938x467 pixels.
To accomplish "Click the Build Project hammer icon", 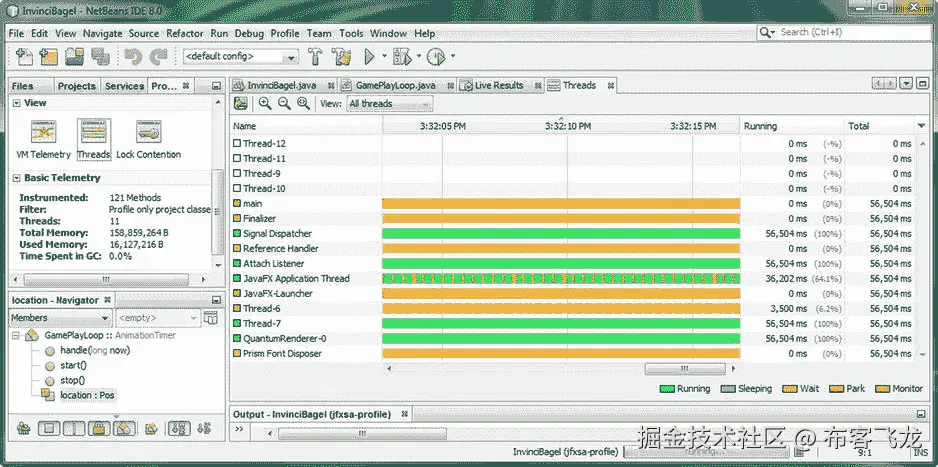I will pos(315,57).
